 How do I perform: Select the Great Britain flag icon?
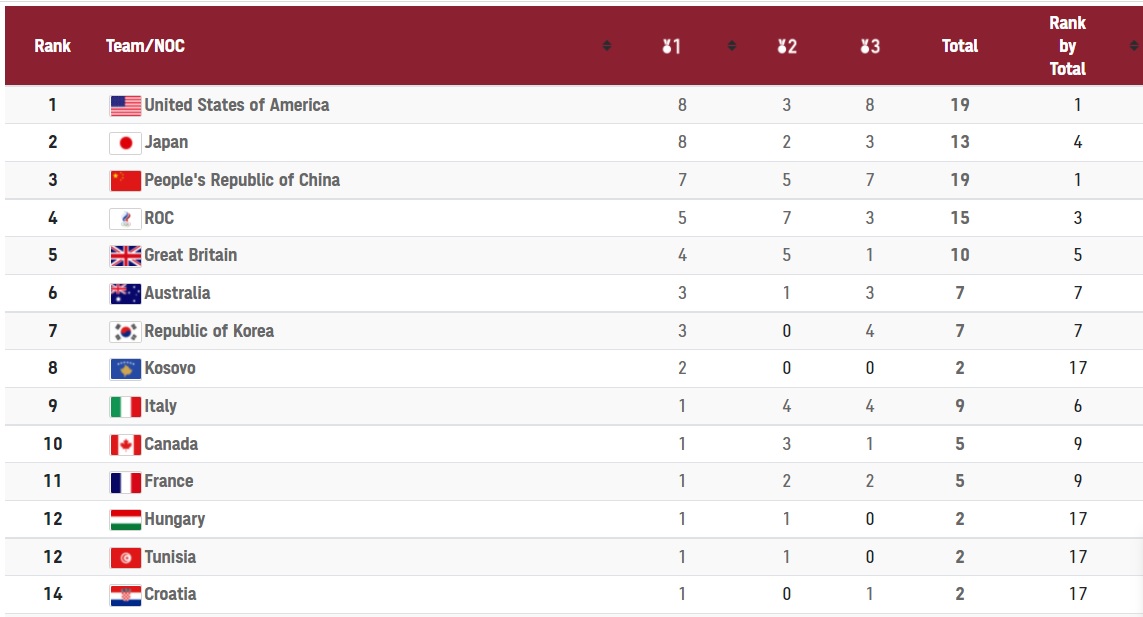pos(125,256)
